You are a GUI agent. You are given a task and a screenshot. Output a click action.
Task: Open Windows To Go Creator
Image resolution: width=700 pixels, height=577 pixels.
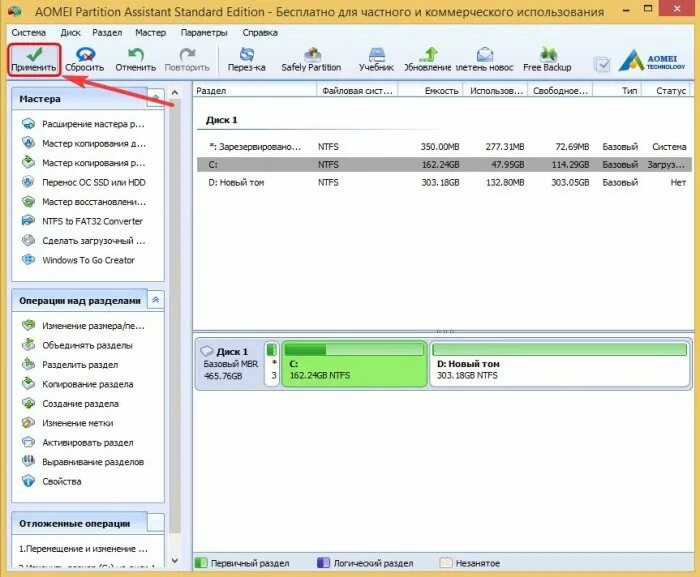[78, 260]
